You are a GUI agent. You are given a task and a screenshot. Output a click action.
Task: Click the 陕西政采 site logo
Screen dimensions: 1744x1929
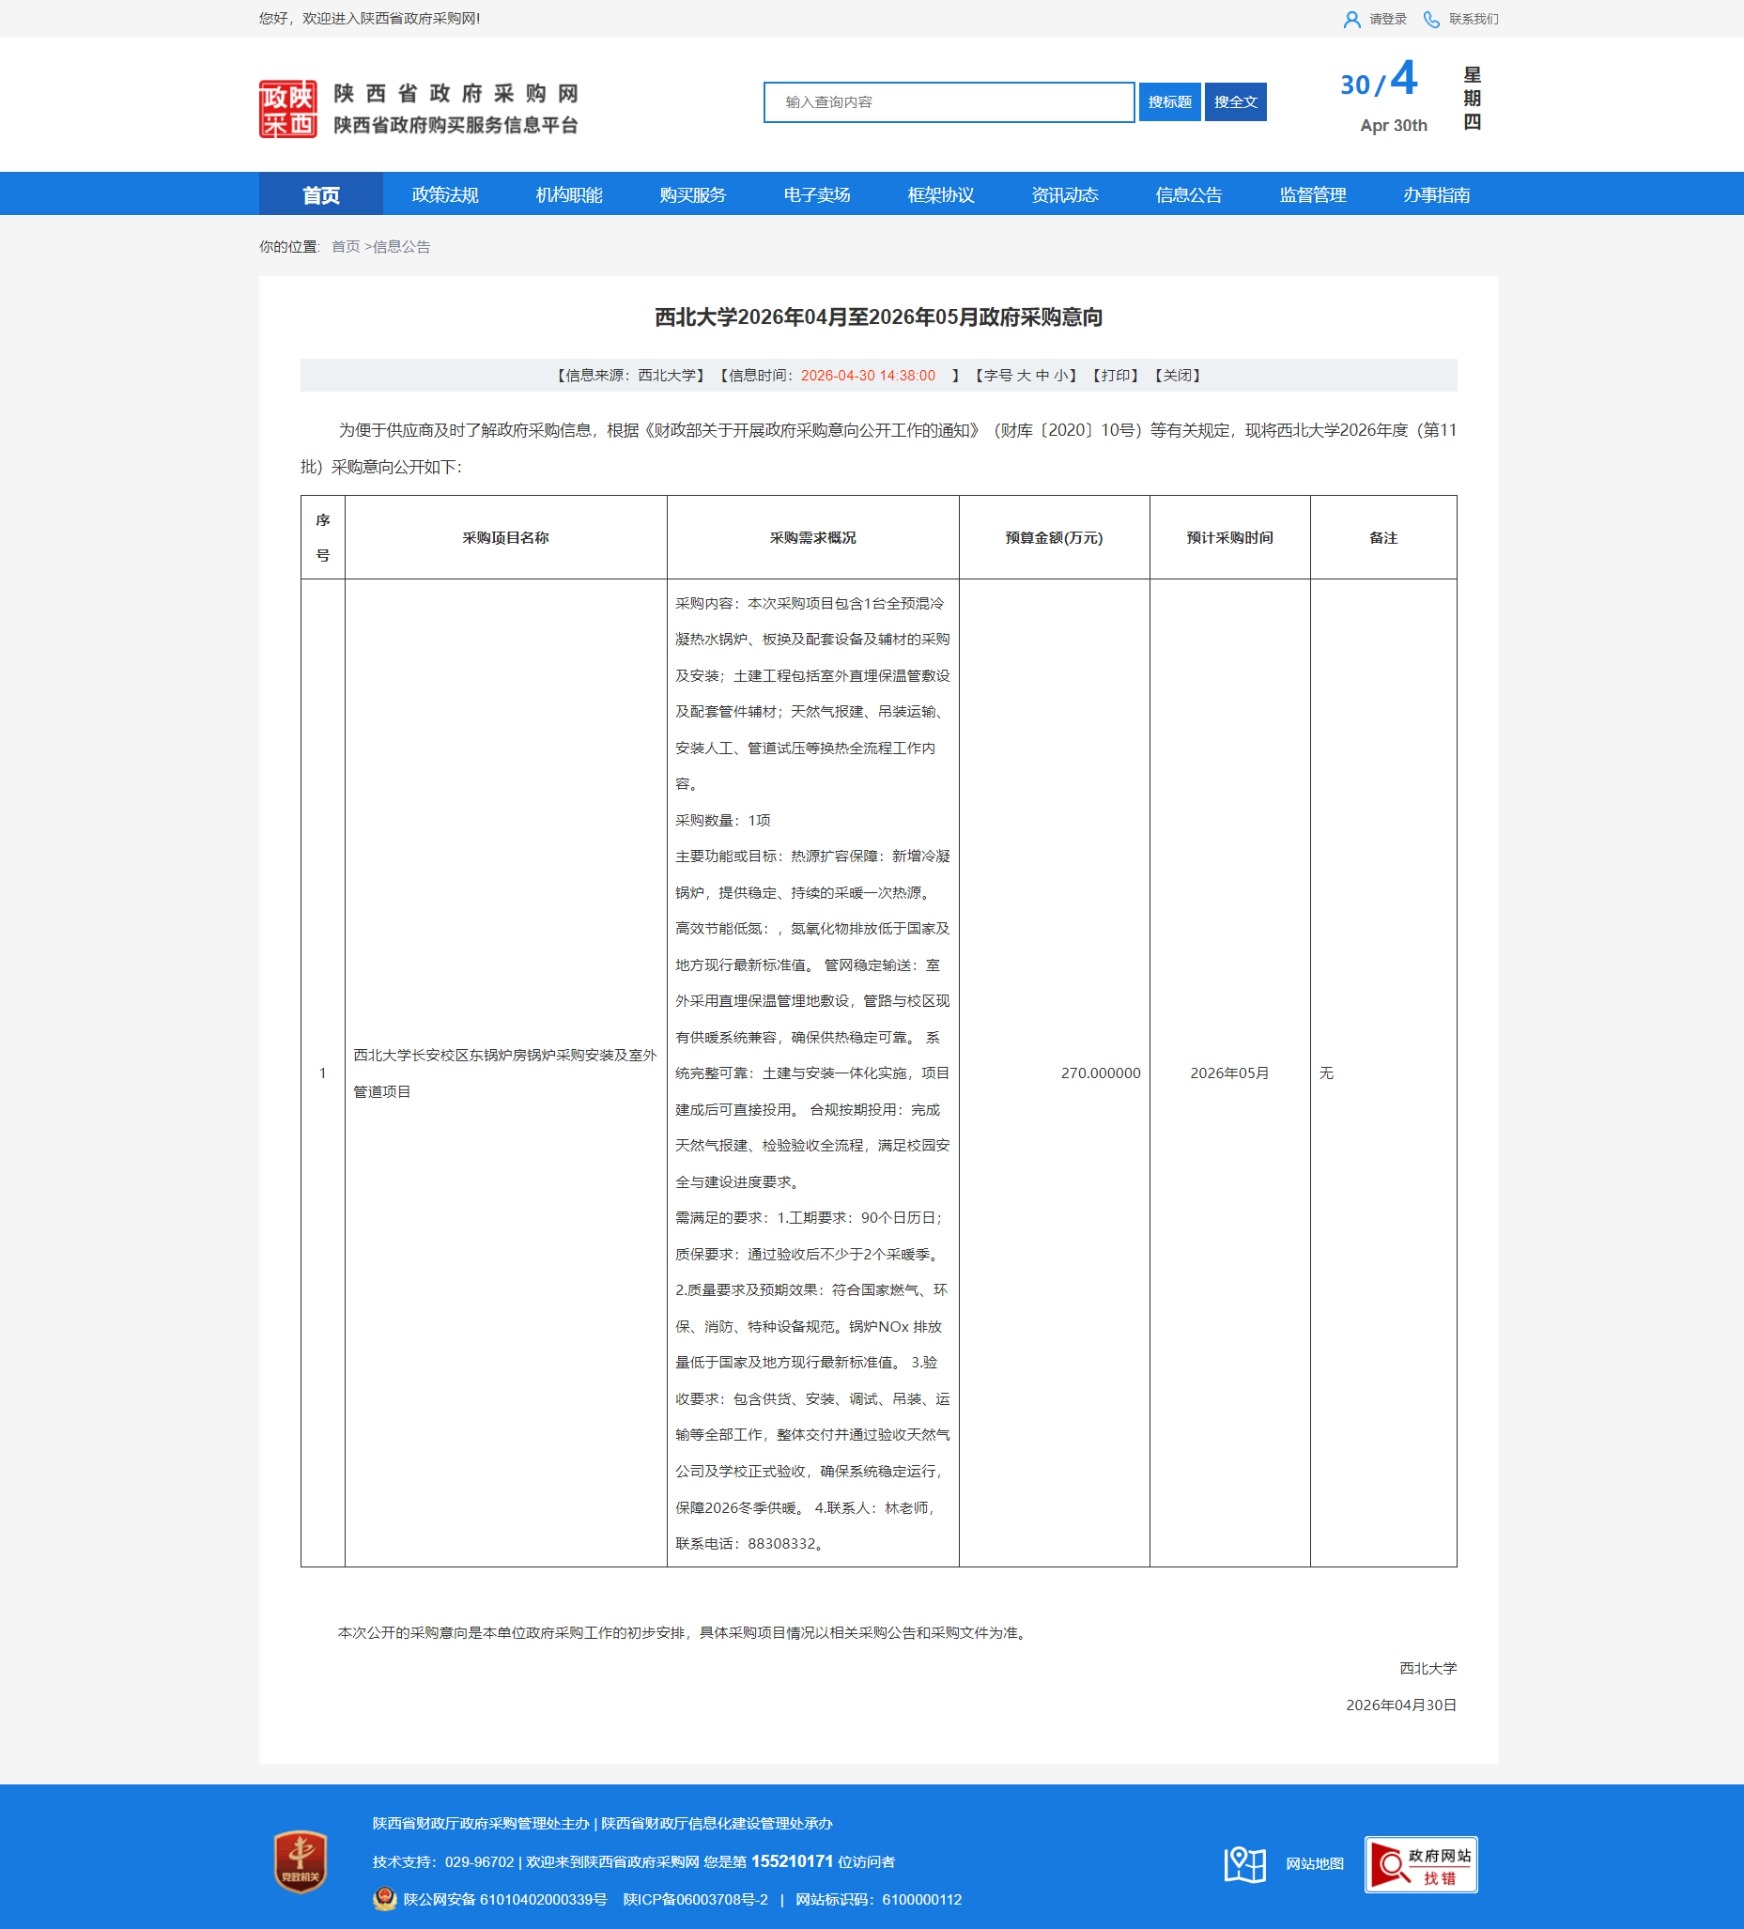[x=288, y=109]
